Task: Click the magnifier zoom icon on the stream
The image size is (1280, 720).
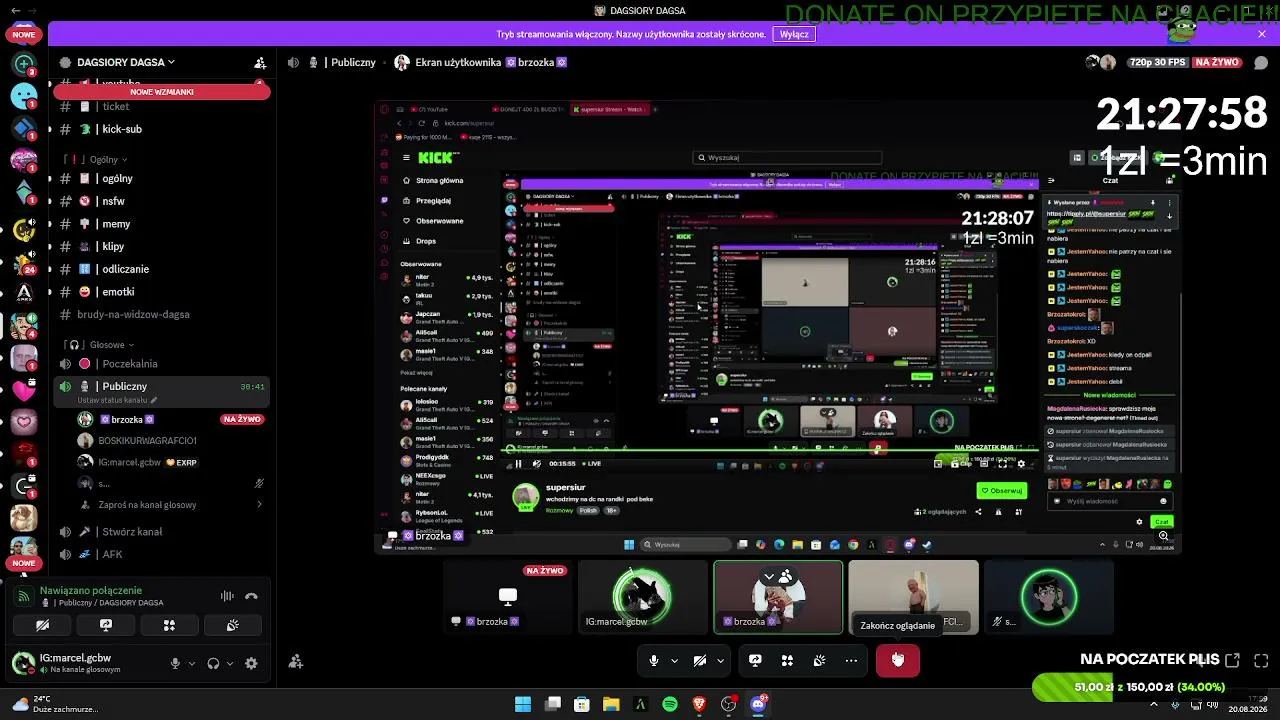Action: [1163, 537]
